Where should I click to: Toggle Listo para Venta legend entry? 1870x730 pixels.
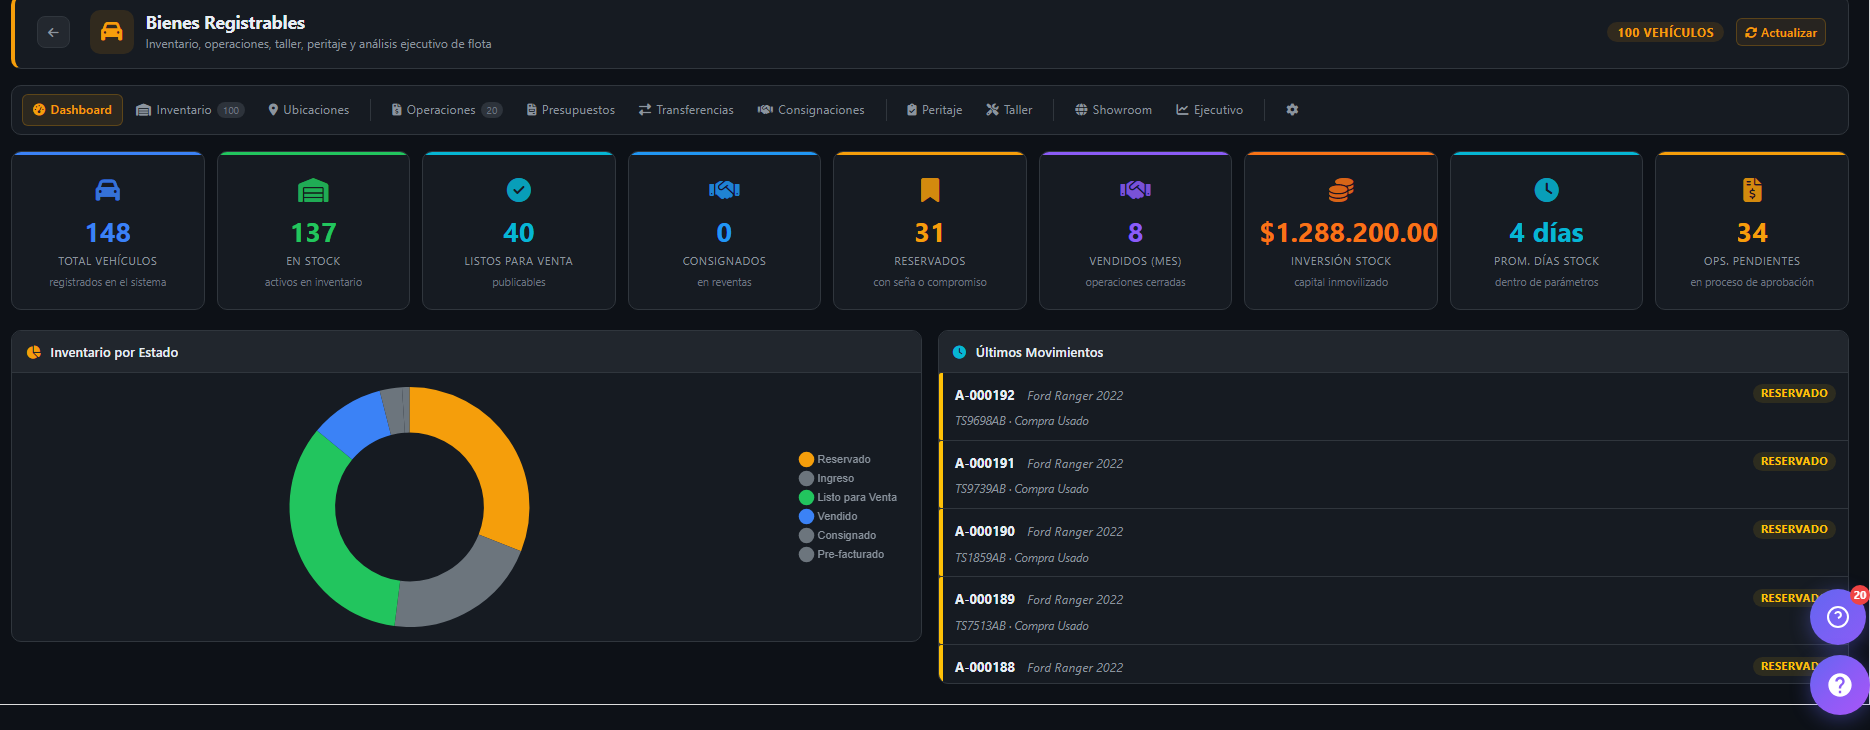(848, 497)
